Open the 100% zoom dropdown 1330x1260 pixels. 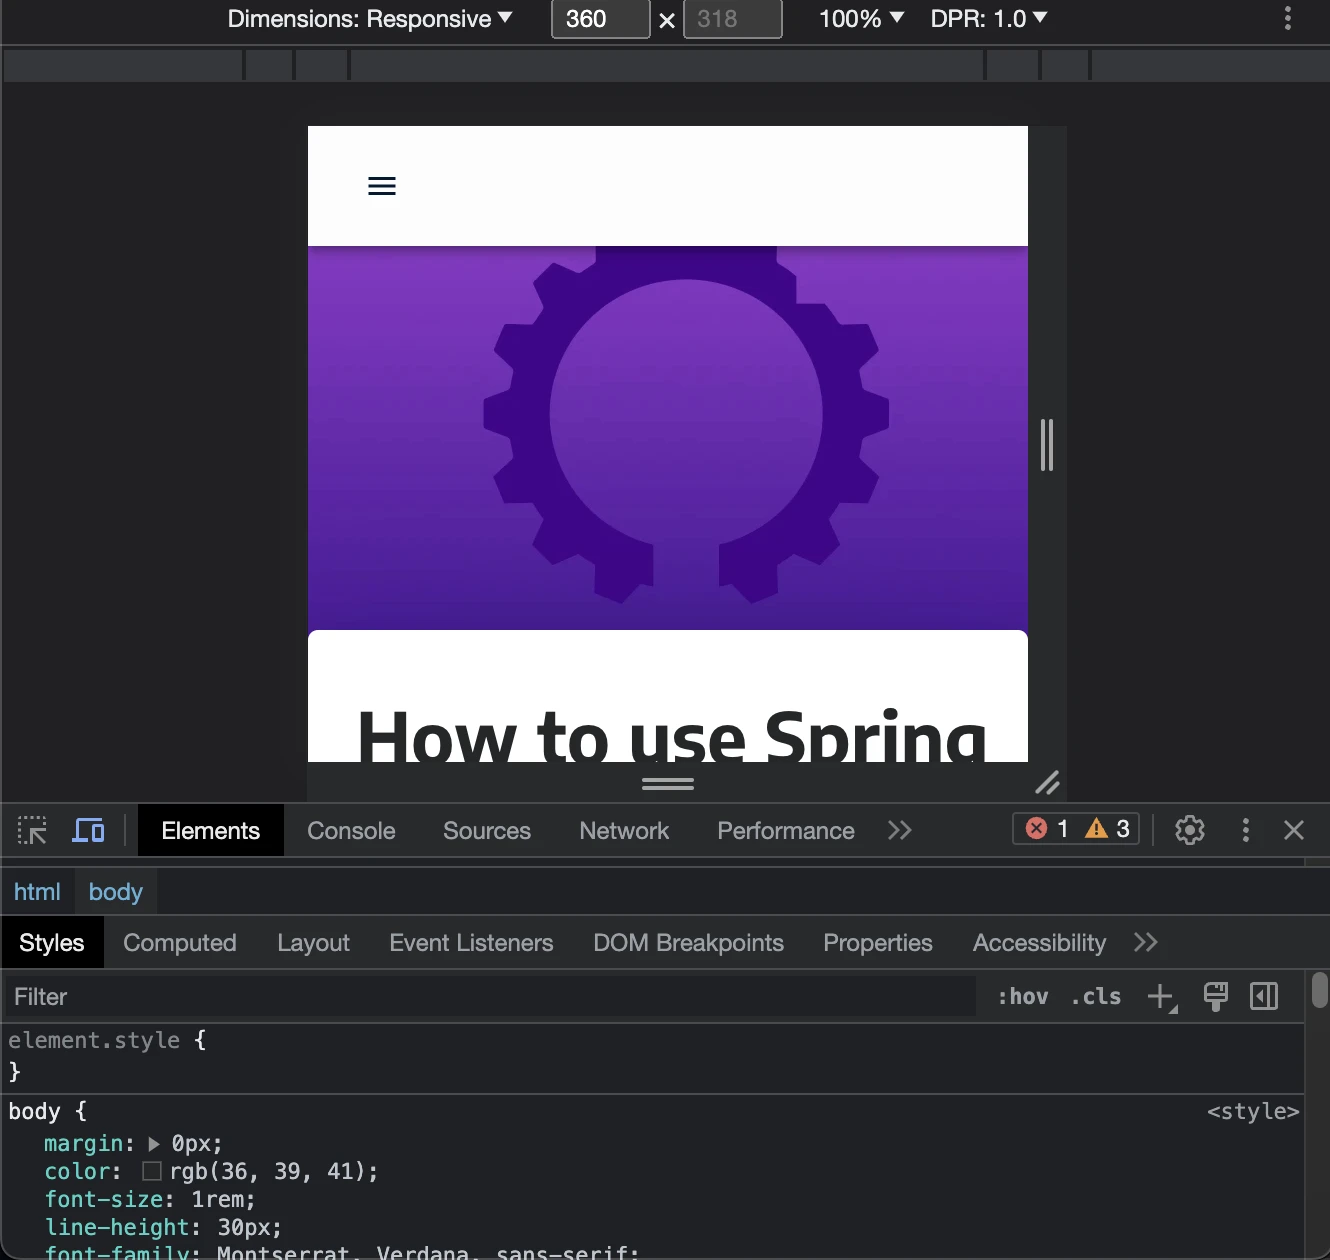tap(861, 19)
